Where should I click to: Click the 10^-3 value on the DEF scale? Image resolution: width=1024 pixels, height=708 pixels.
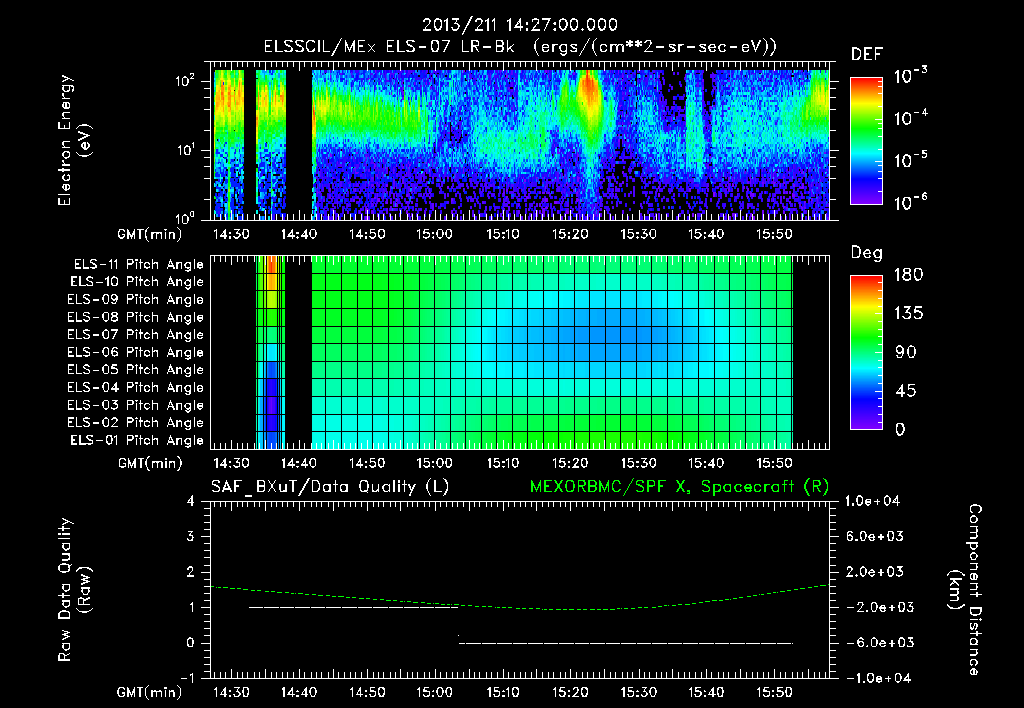(910, 75)
